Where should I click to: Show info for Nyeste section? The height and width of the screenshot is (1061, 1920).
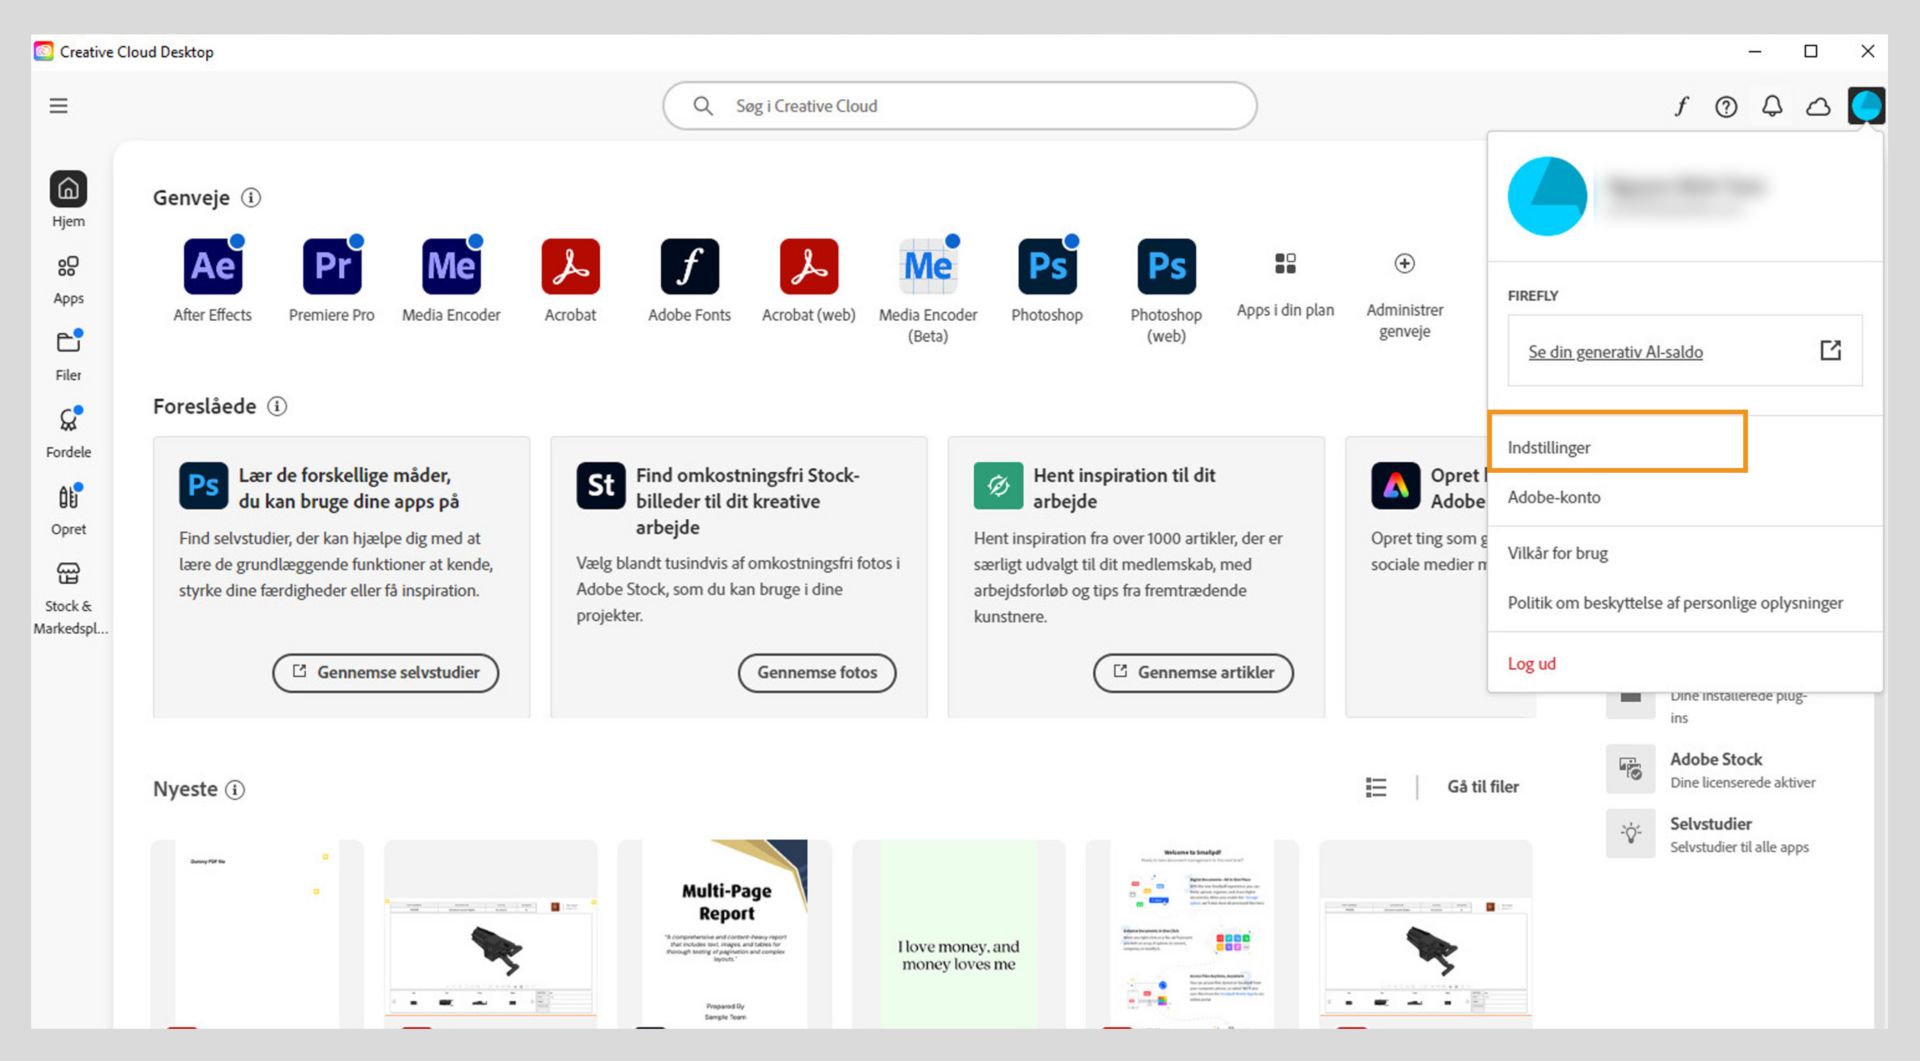tap(235, 790)
